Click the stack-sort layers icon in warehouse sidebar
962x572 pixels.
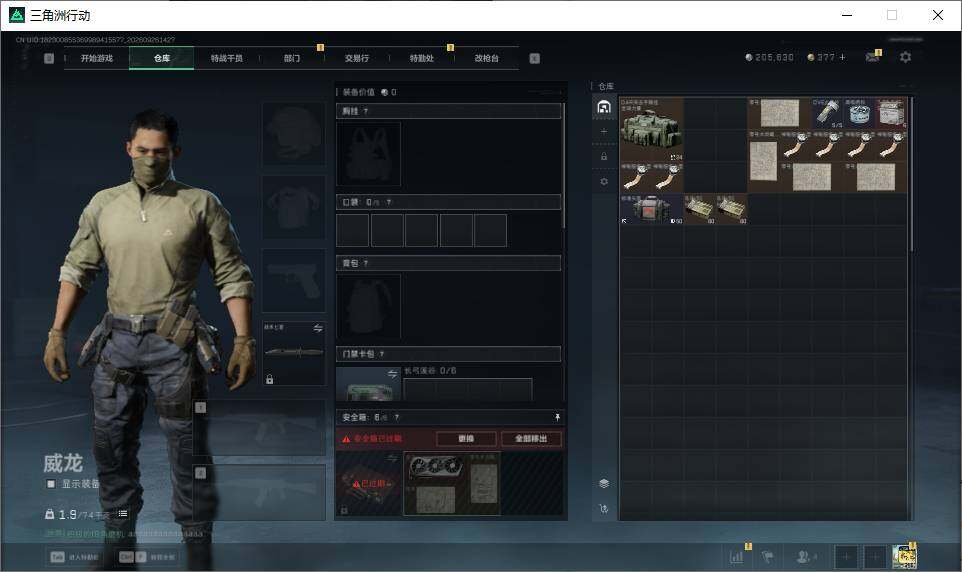[604, 484]
